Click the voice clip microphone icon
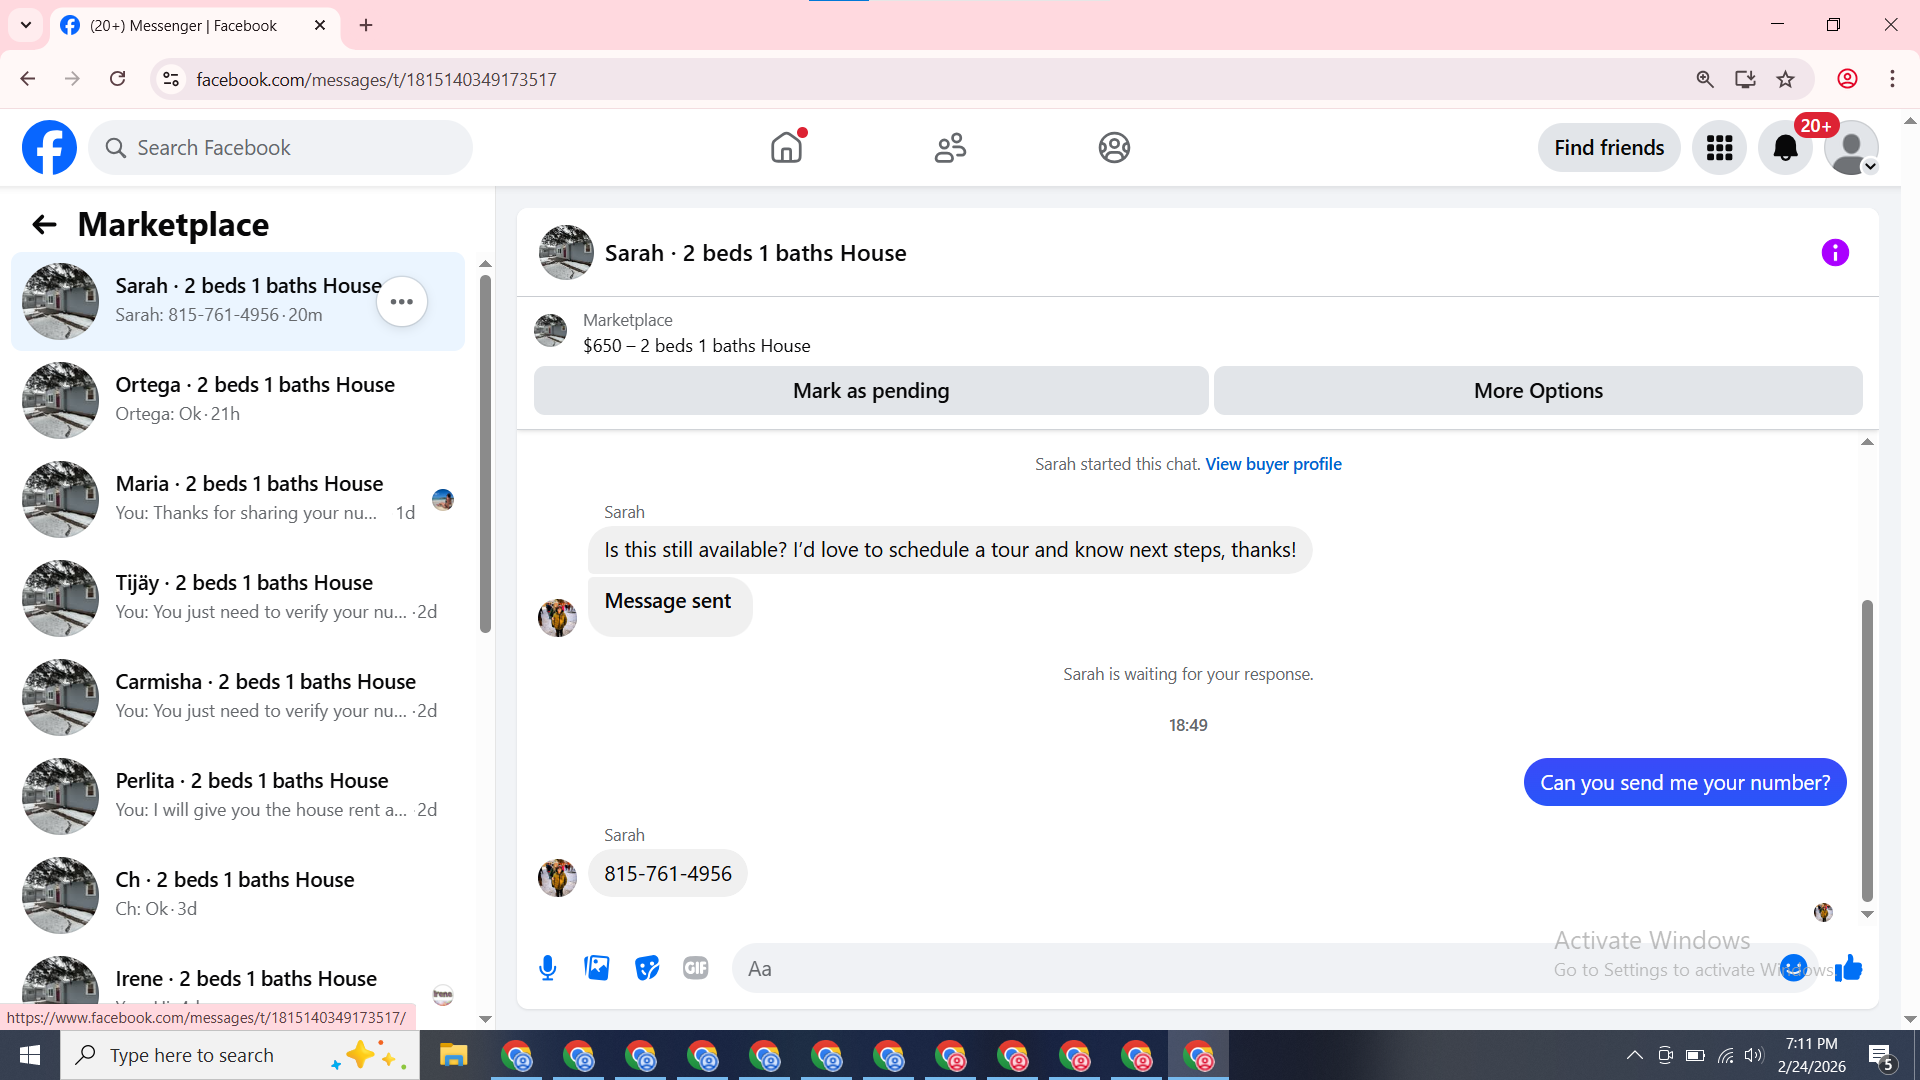The image size is (1920, 1080). pos(547,968)
